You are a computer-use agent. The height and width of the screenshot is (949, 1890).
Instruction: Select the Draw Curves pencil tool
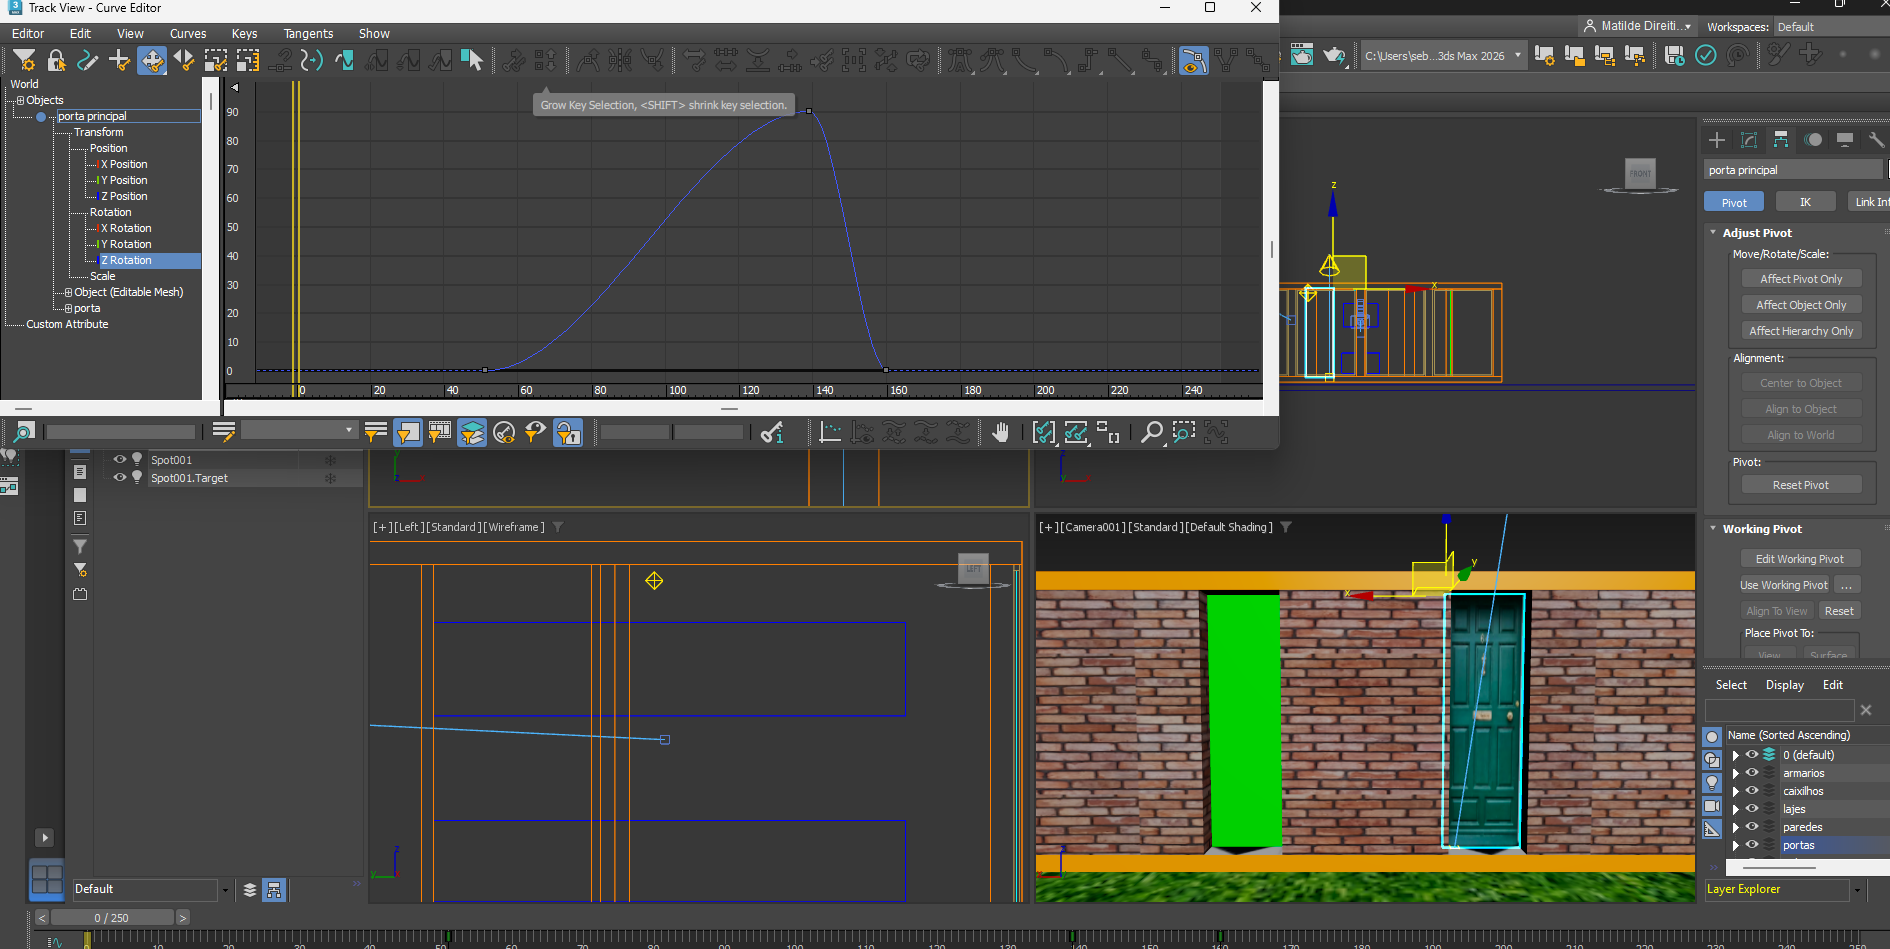88,61
